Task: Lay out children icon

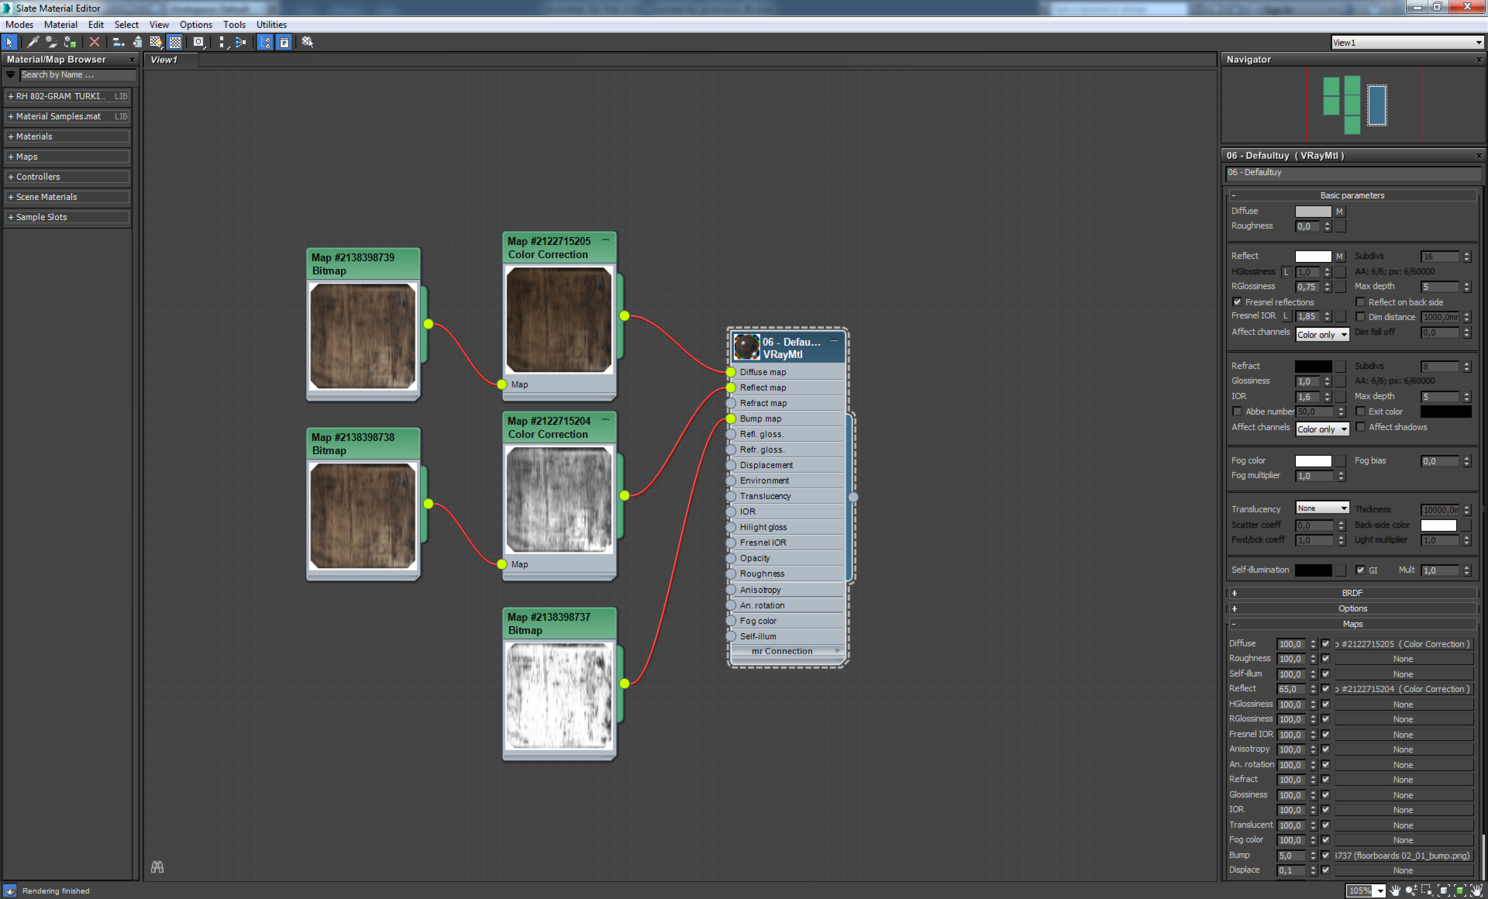Action: 241,42
